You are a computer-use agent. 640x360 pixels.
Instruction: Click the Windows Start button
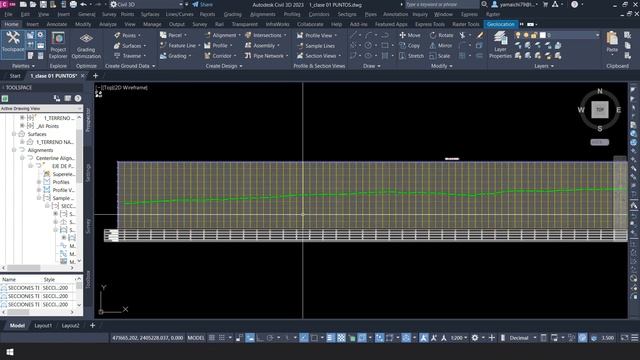point(10,352)
